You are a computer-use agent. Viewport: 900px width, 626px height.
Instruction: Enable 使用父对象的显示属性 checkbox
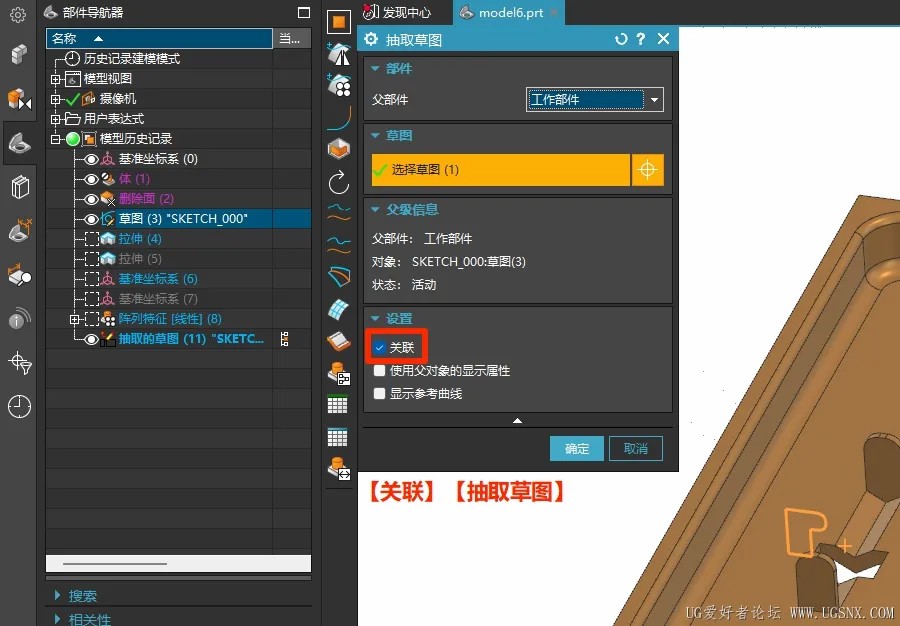pos(379,371)
